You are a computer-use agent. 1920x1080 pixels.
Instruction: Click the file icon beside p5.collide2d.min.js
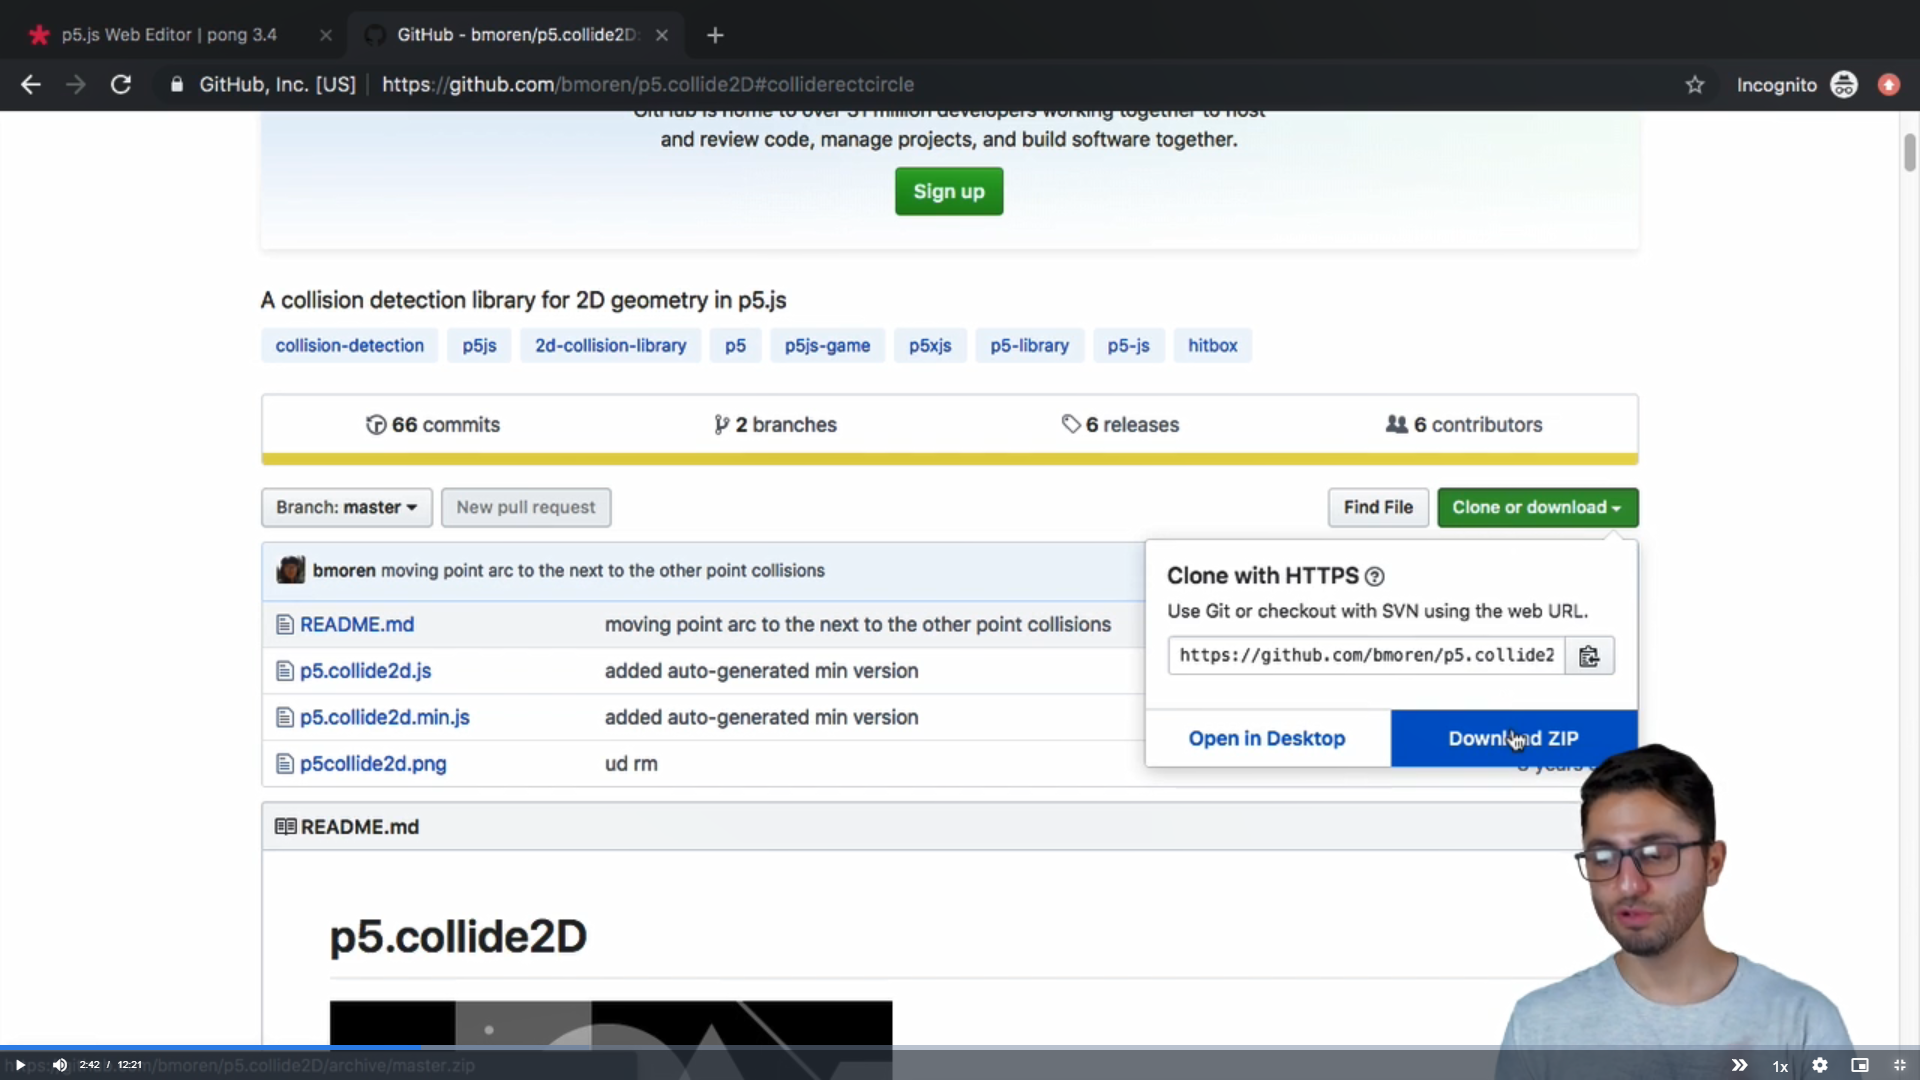click(284, 718)
